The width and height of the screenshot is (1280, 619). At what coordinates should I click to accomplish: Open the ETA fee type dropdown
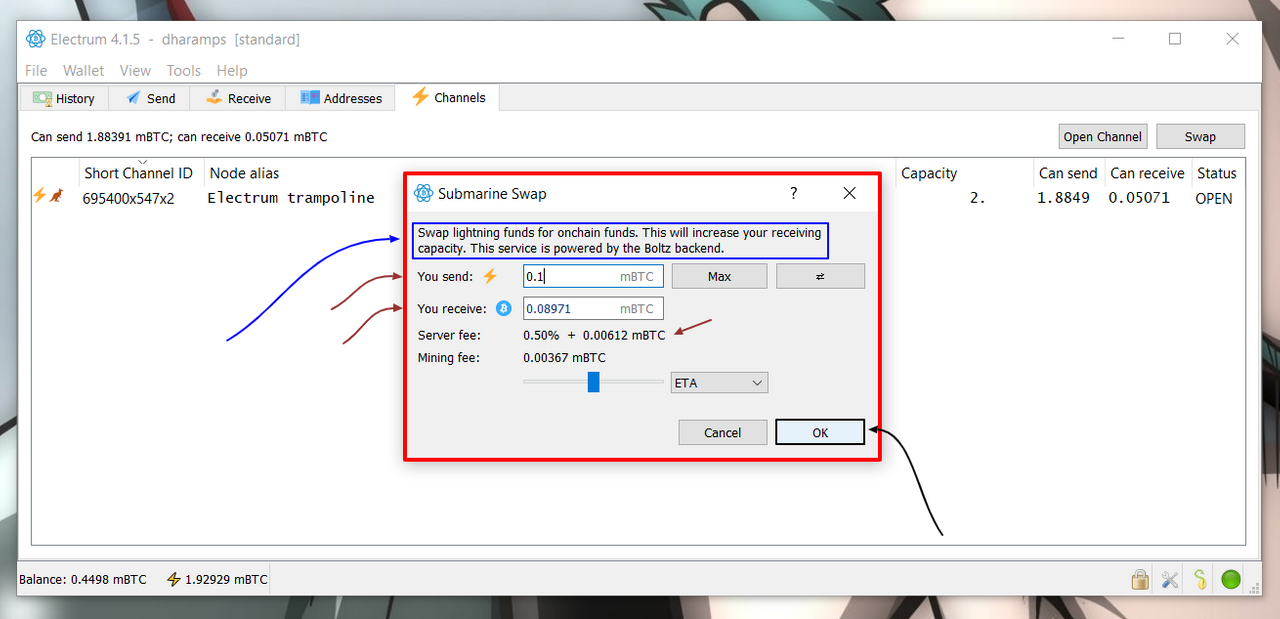pyautogui.click(x=719, y=383)
